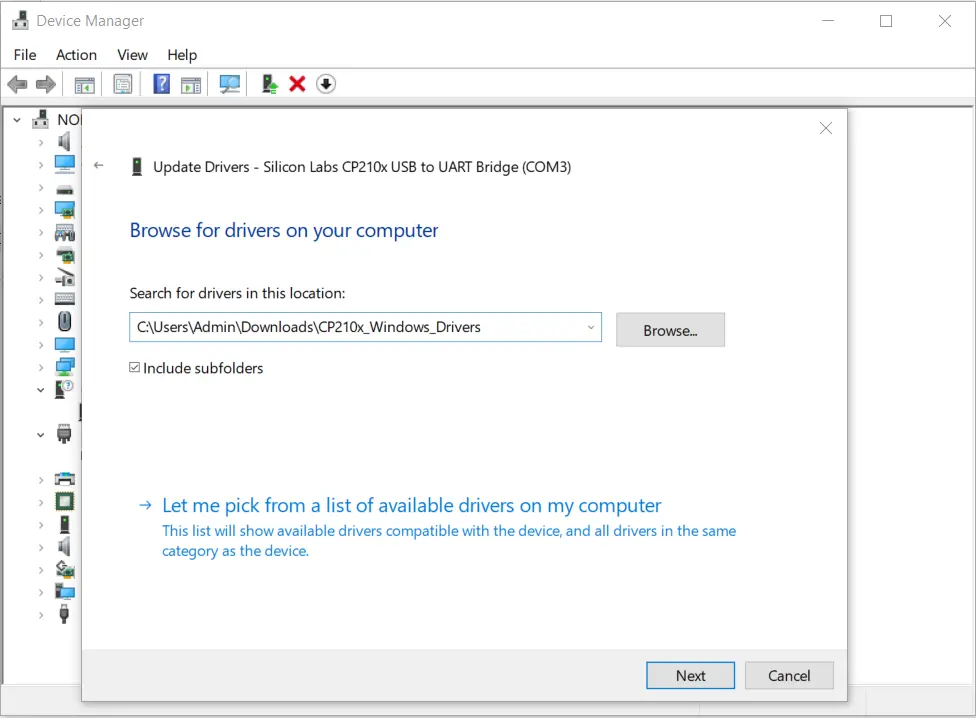The height and width of the screenshot is (718, 976).
Task: Open the View menu
Action: click(133, 55)
